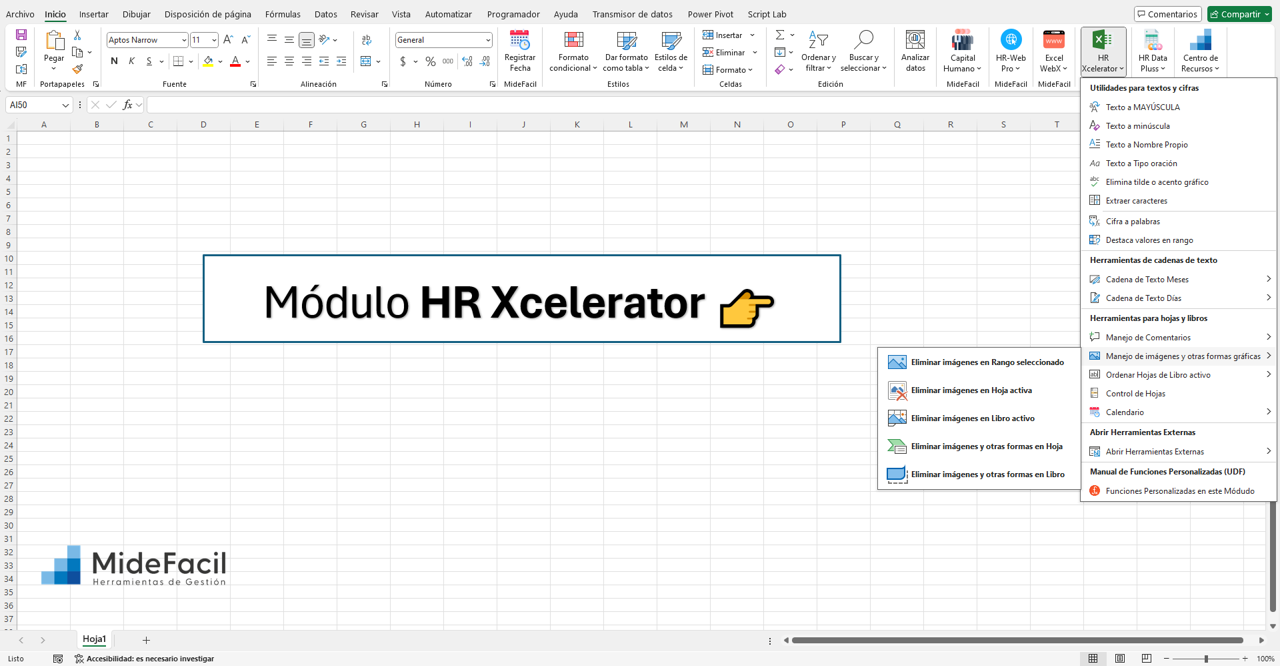Image resolution: width=1280 pixels, height=666 pixels.
Task: Switch to Normal view in status bar
Action: 1093,659
